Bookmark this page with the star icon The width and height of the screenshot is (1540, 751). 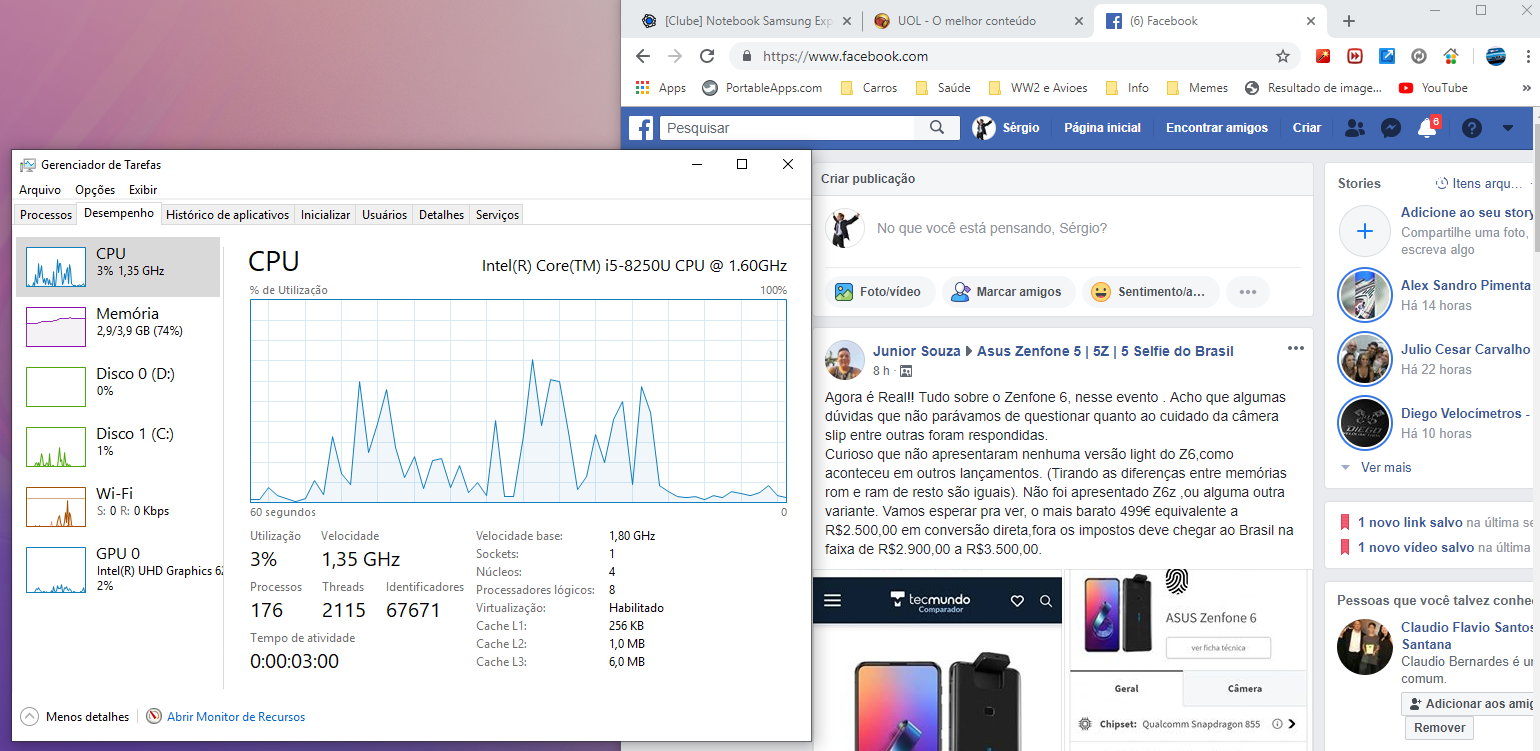pos(1283,56)
